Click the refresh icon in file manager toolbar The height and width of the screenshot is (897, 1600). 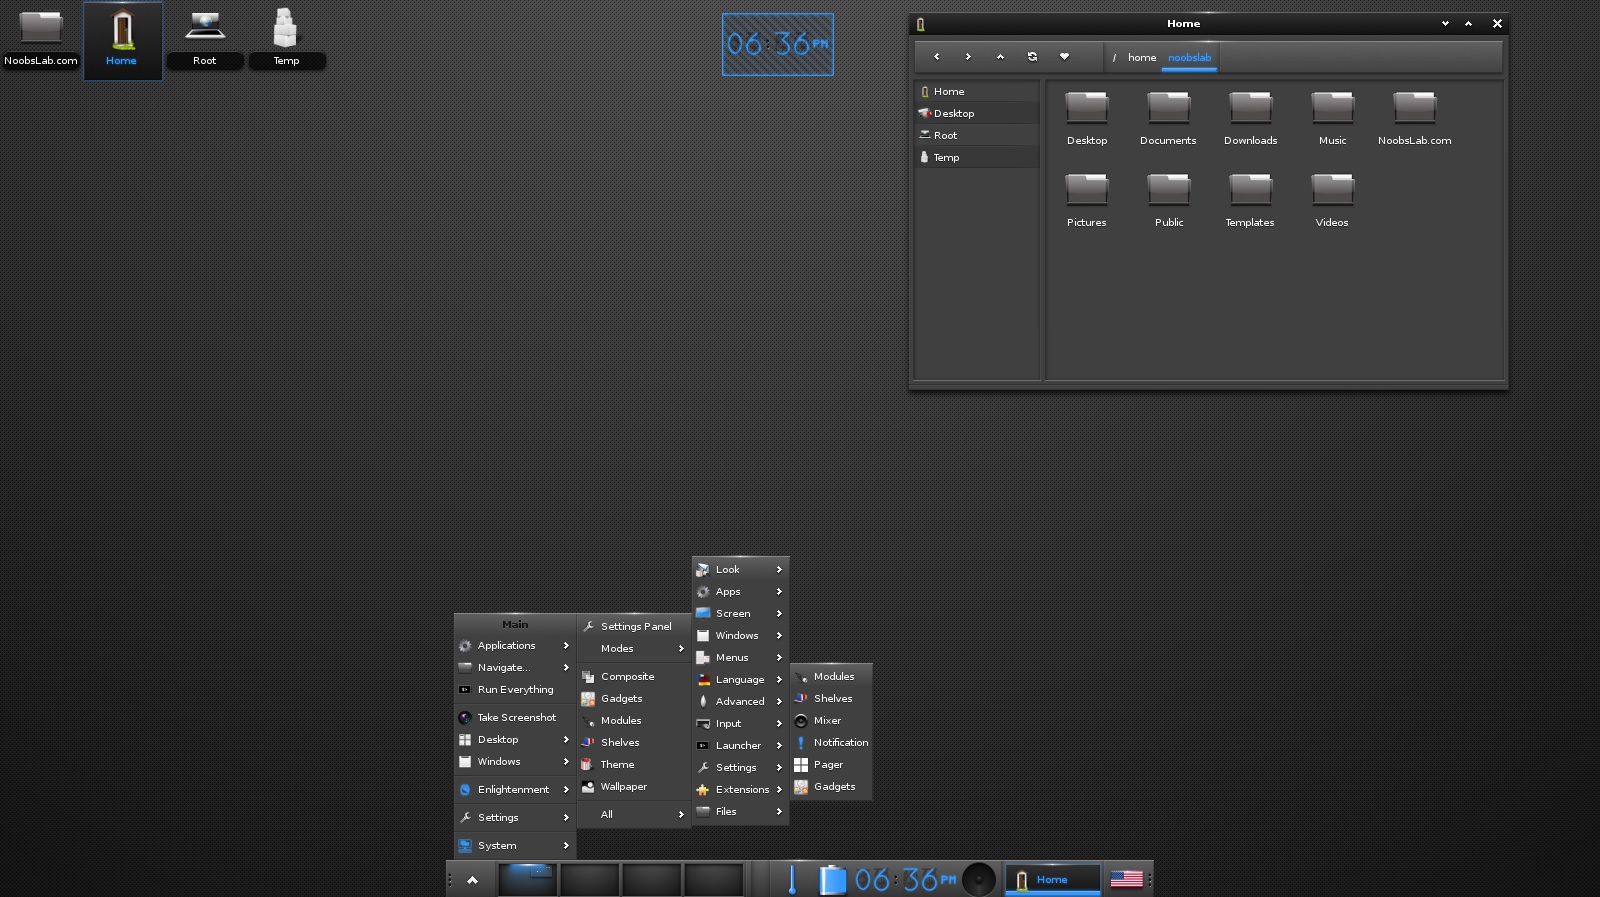pyautogui.click(x=1032, y=57)
